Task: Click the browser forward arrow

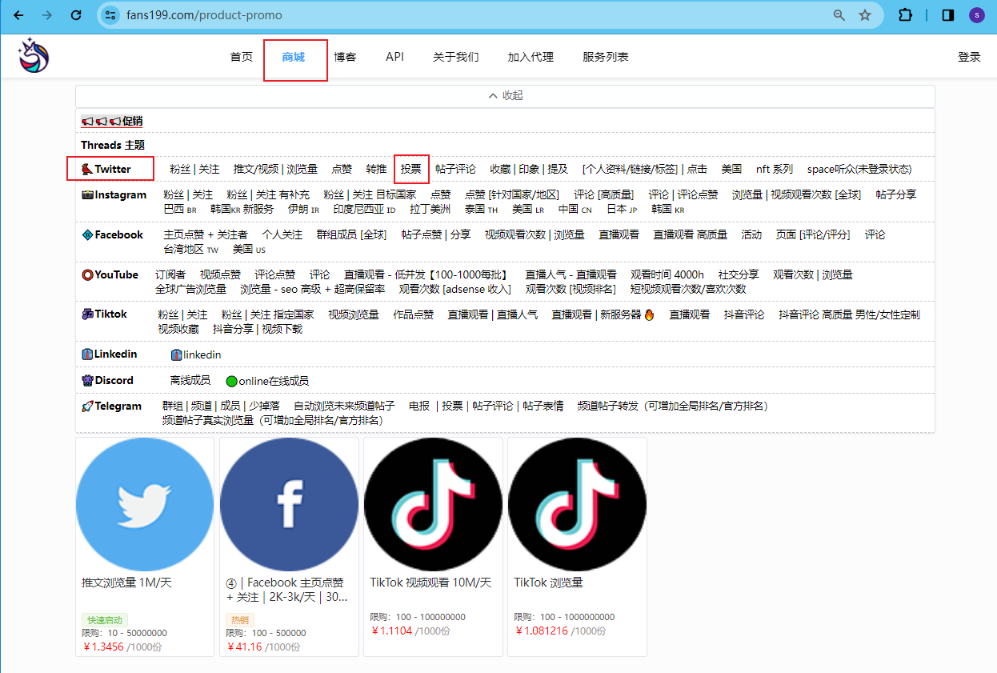Action: [47, 15]
